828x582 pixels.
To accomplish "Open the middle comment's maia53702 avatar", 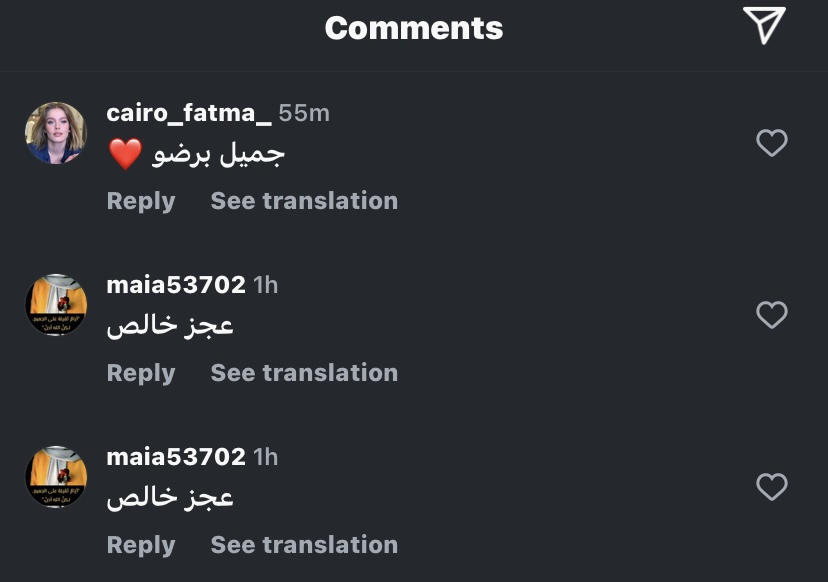I will pos(56,305).
